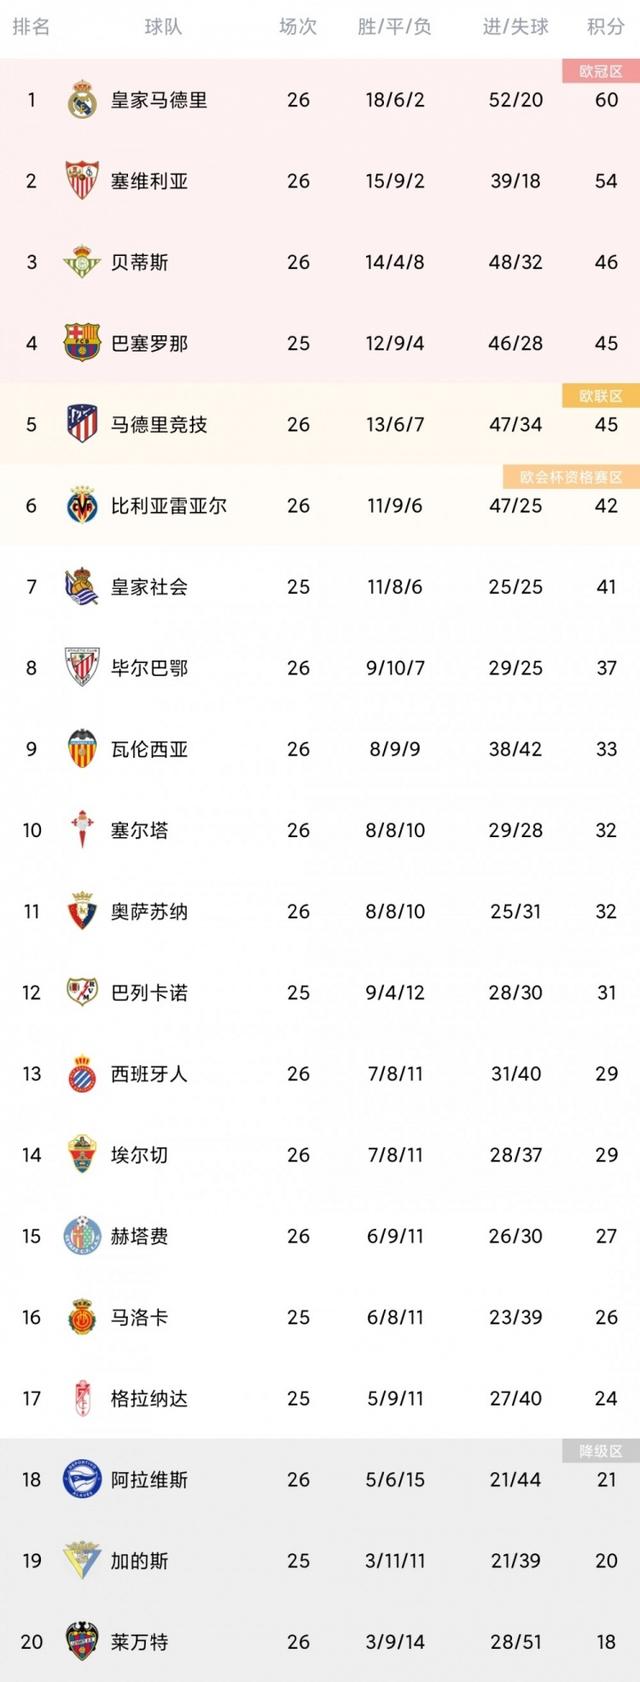Click the 欧冠区 zone label
Image resolution: width=640 pixels, height=1682 pixels.
click(600, 71)
